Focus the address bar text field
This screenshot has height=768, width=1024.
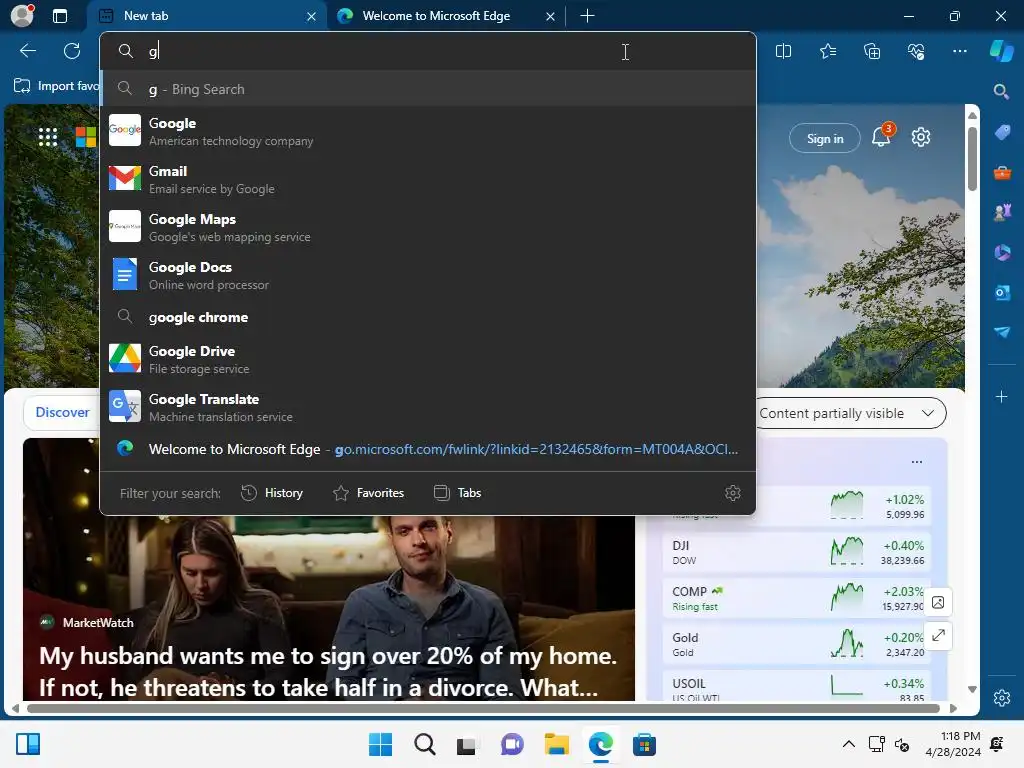[x=428, y=51]
